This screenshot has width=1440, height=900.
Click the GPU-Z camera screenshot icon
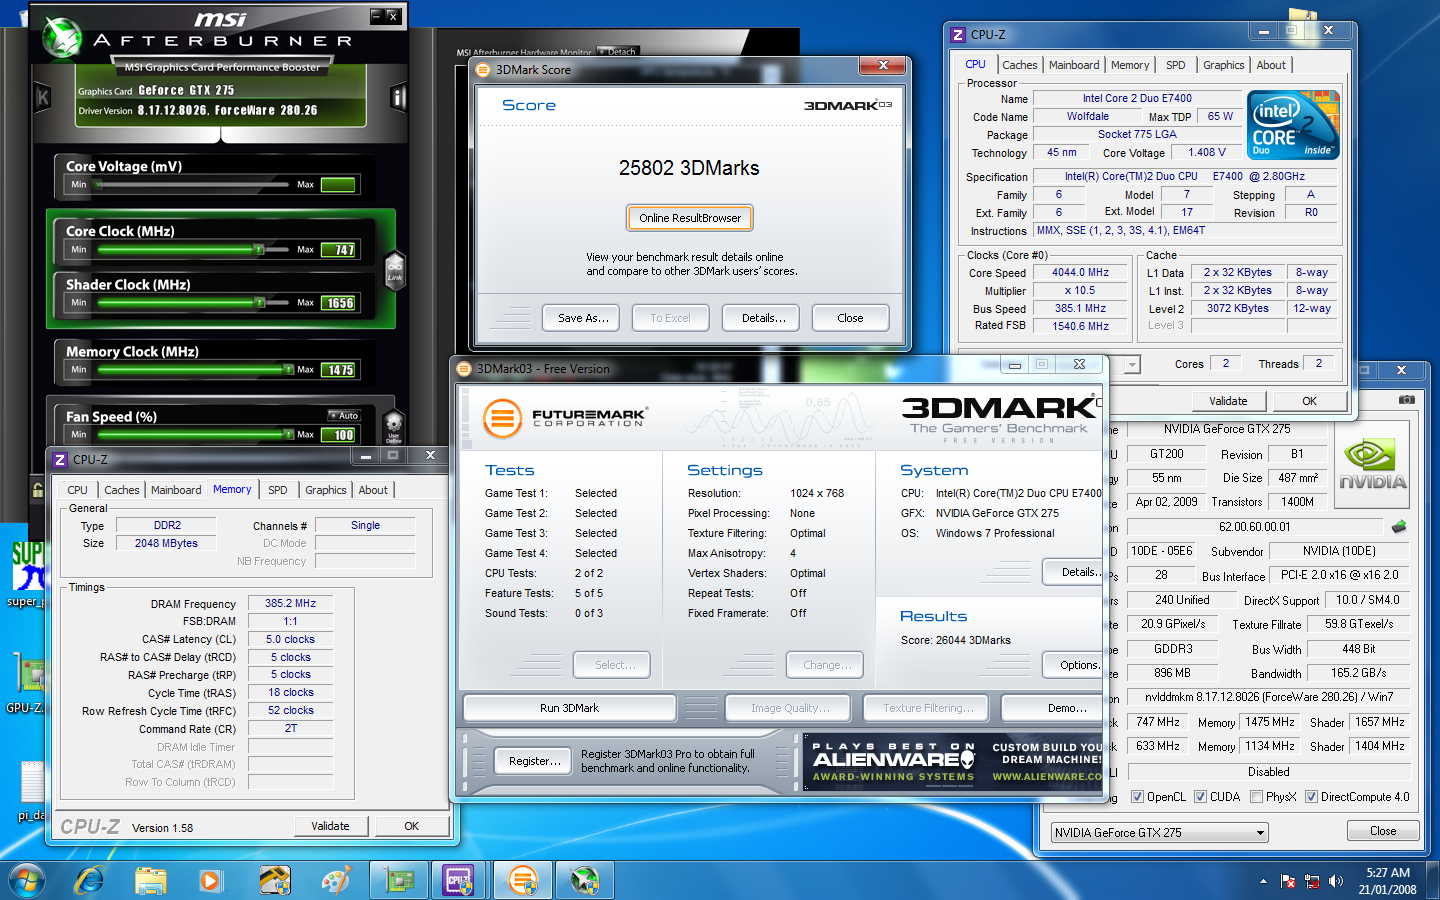pyautogui.click(x=1407, y=399)
